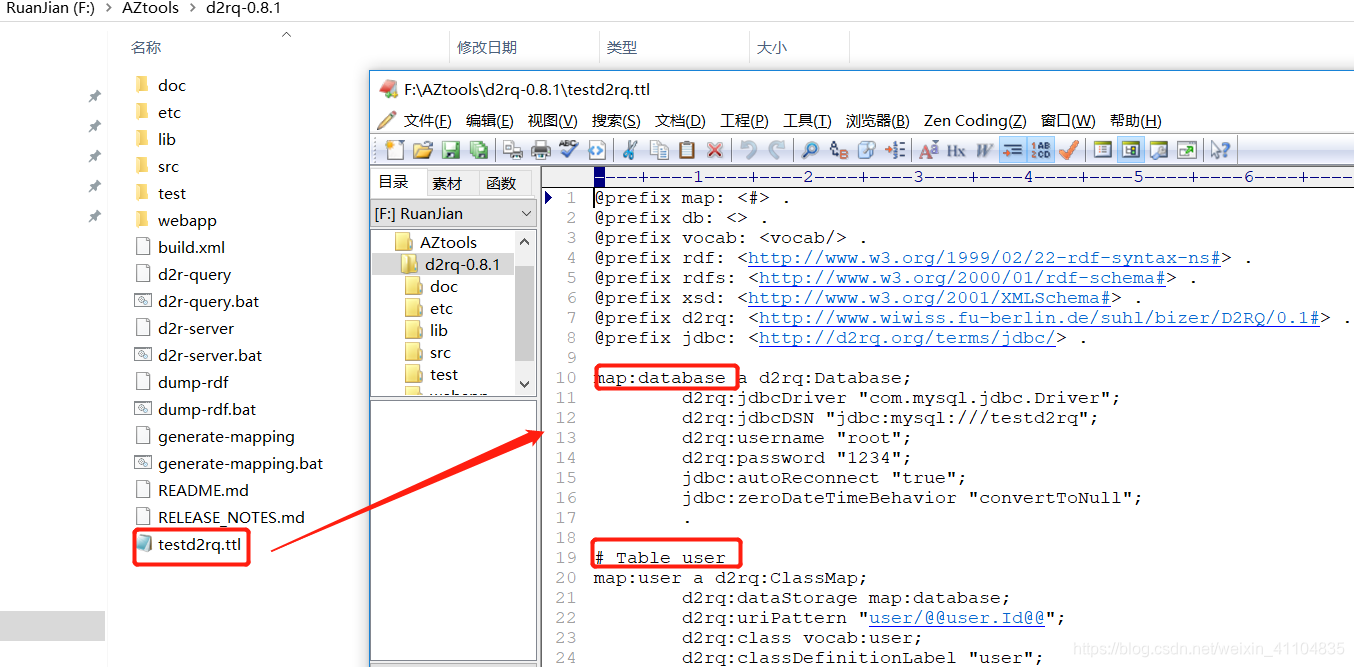Open the 搜索(S) menu
This screenshot has width=1354, height=667.
tap(616, 121)
